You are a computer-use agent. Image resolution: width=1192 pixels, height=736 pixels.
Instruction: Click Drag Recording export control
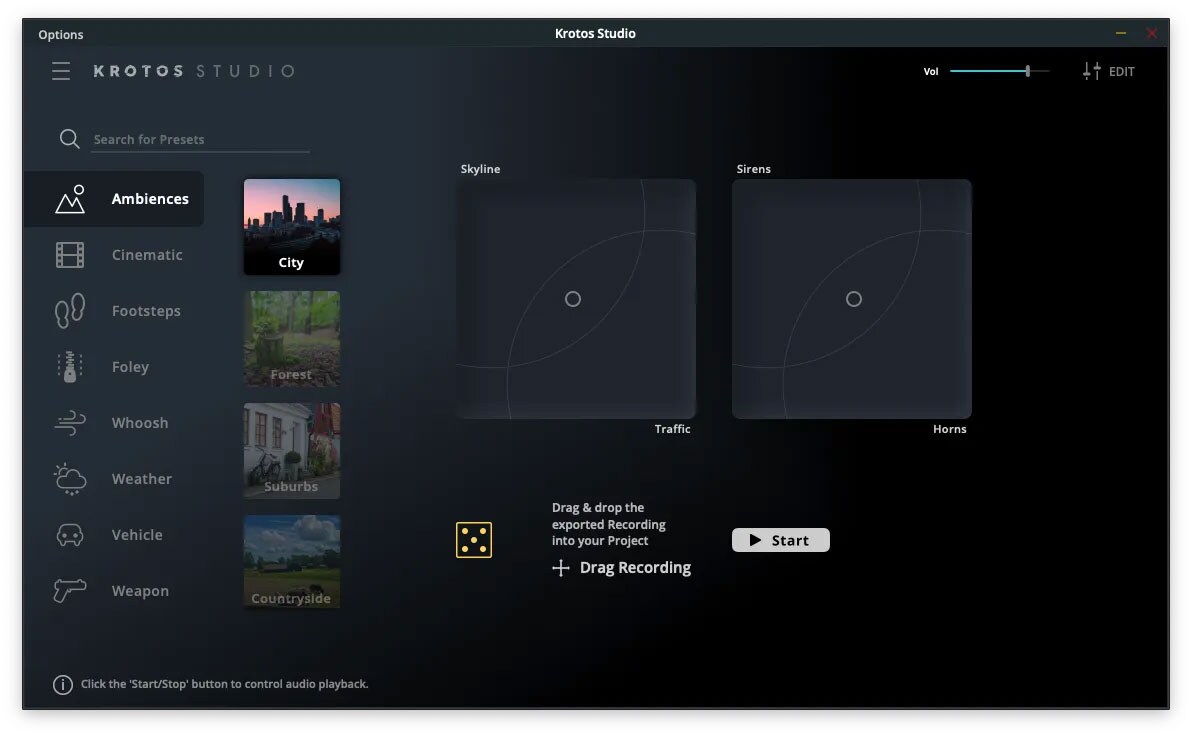621,568
